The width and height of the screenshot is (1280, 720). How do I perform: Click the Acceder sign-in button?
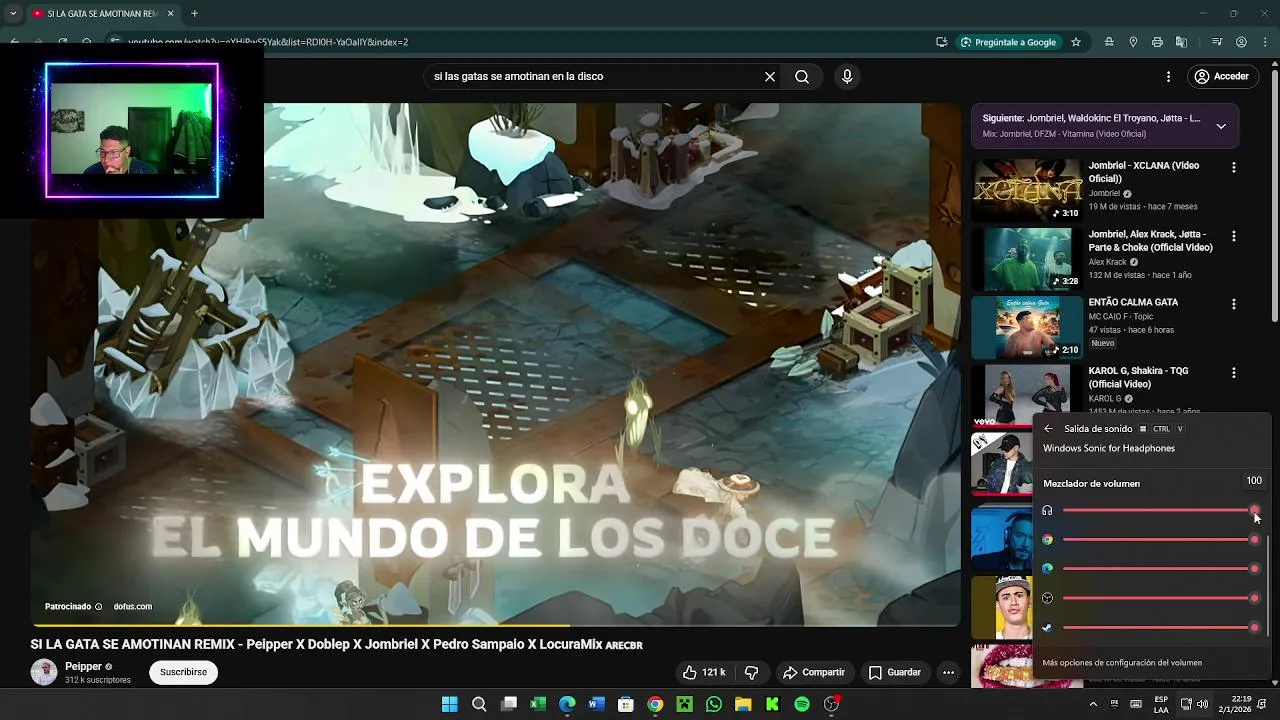click(x=1222, y=76)
